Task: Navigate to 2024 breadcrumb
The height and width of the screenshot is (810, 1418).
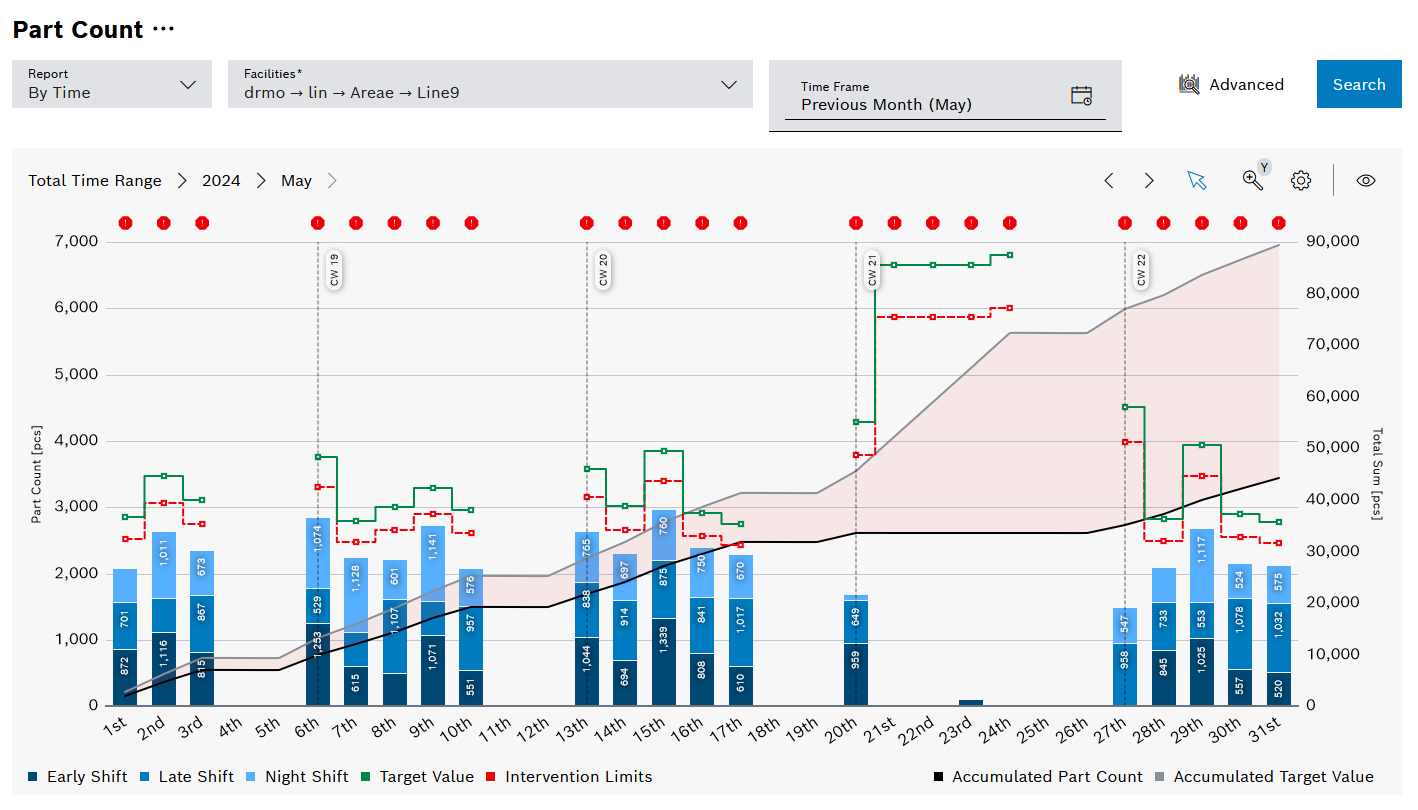Action: tap(221, 181)
